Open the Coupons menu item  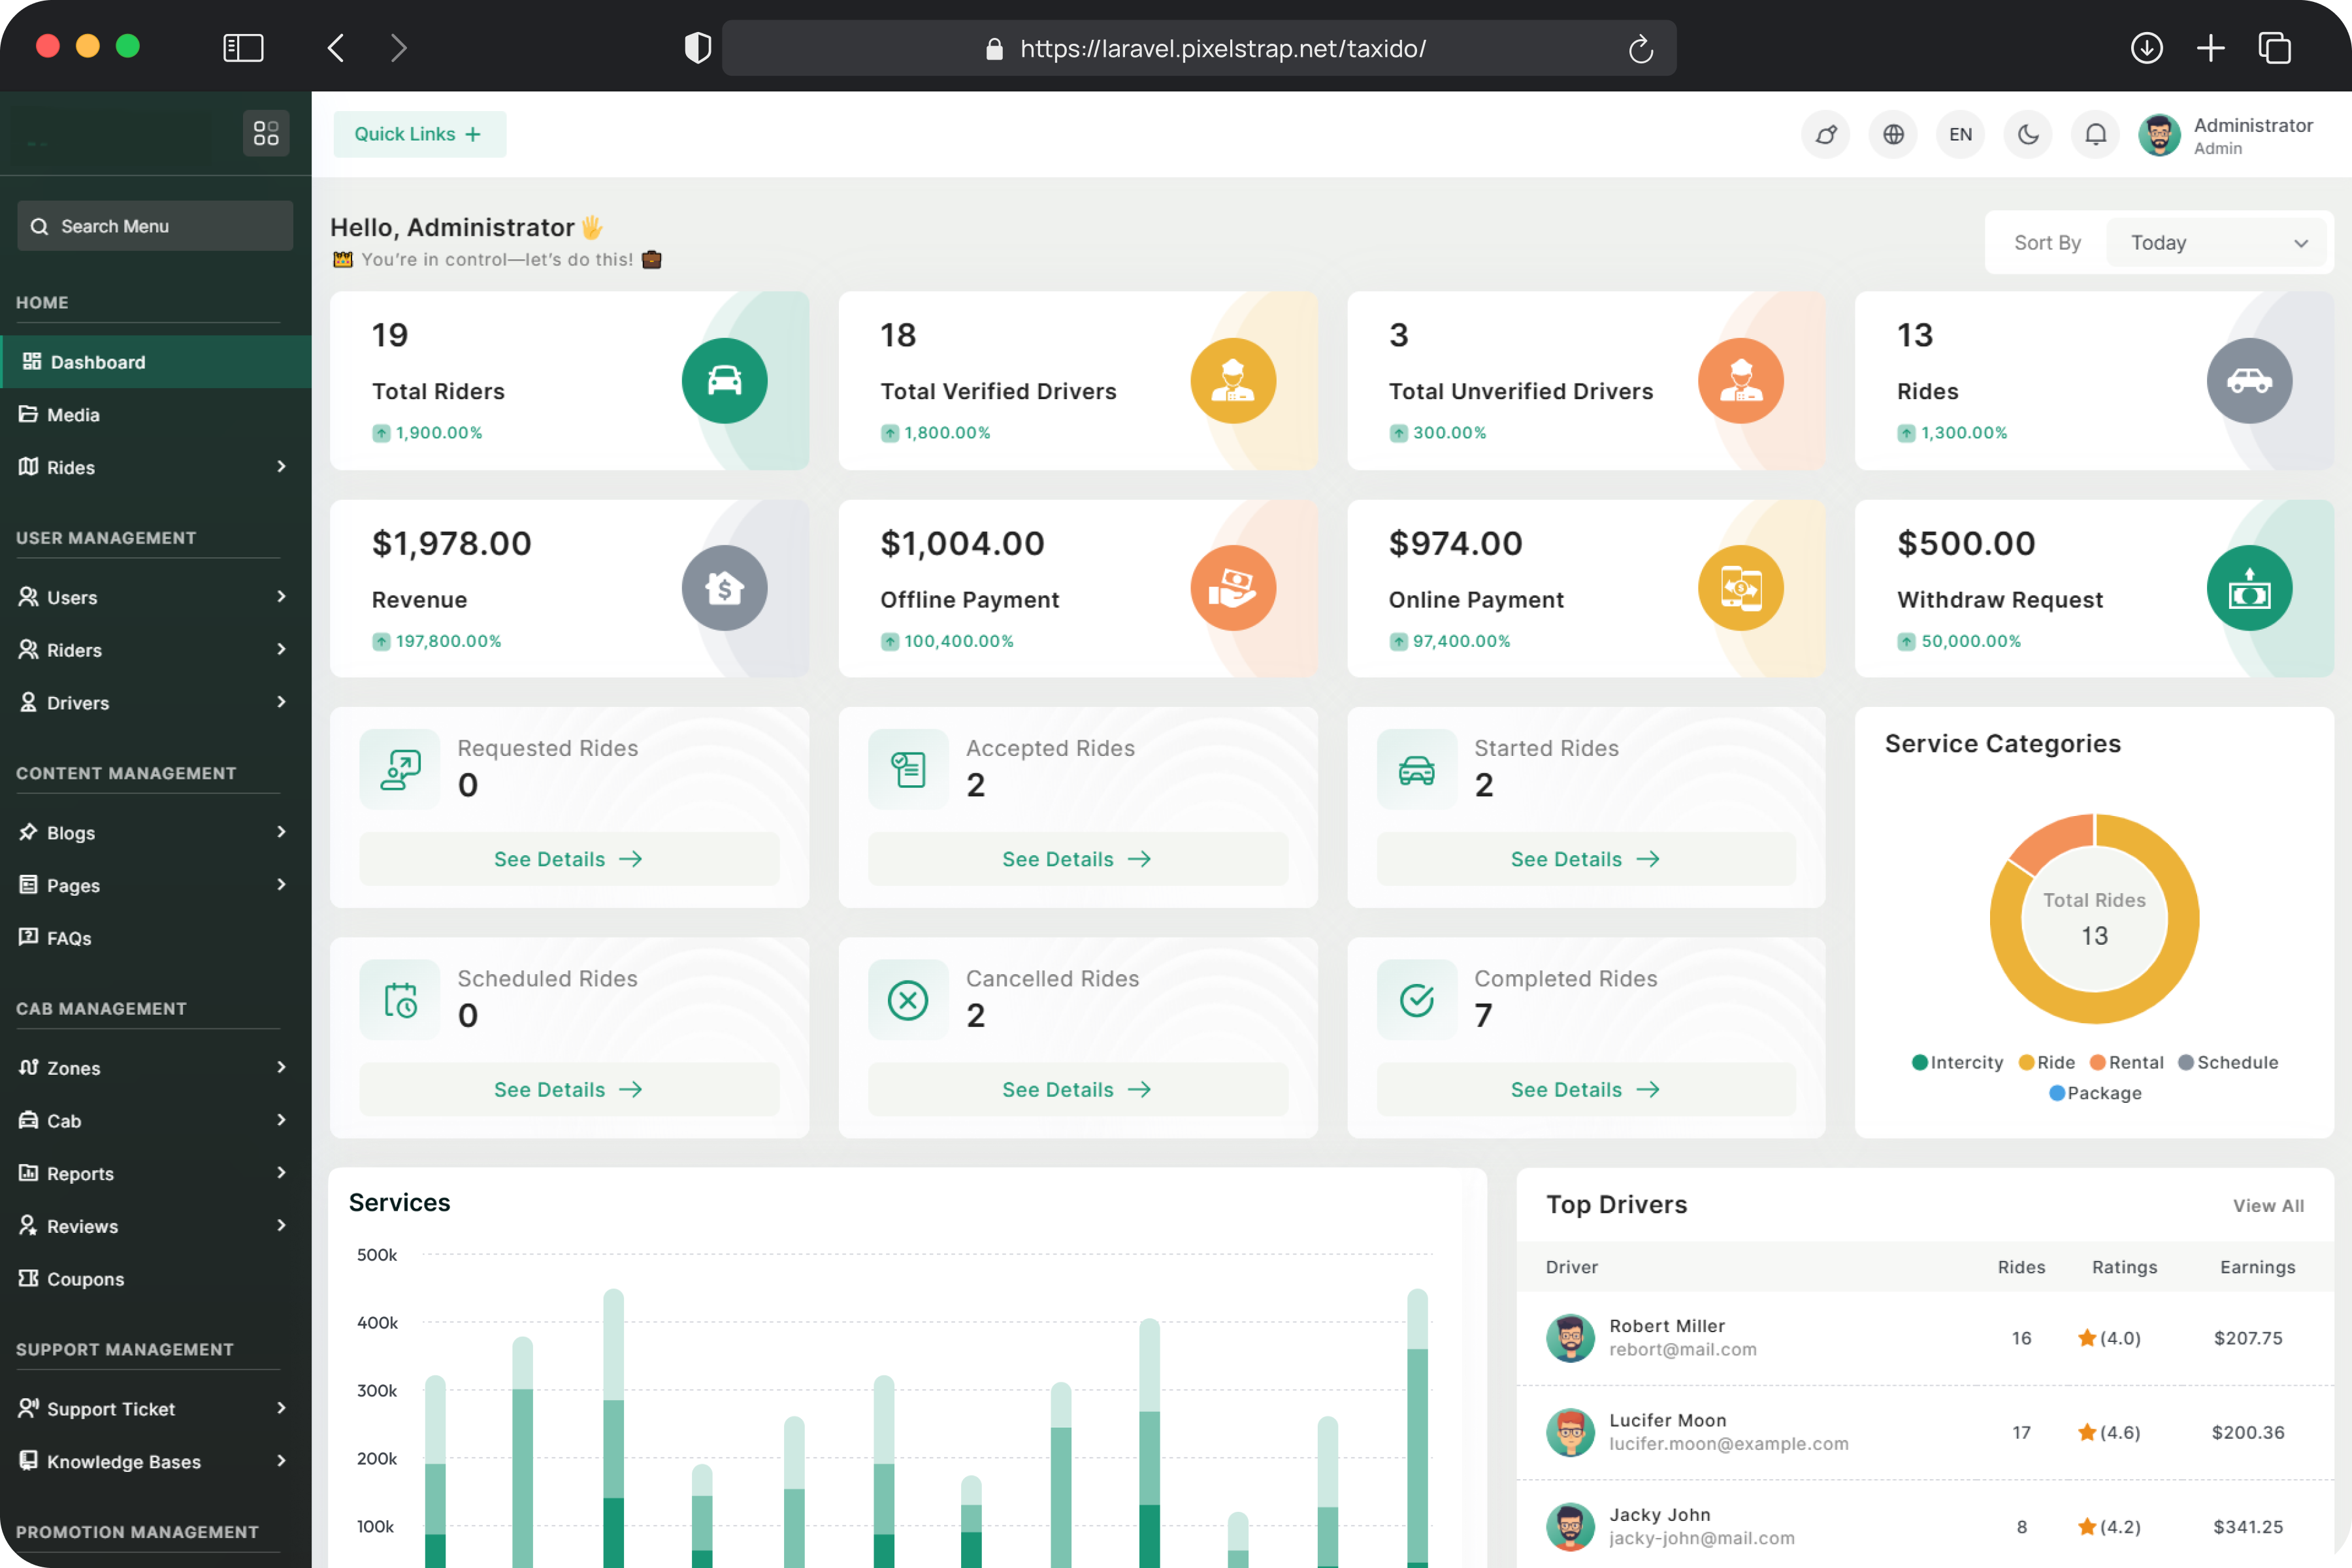[85, 1279]
